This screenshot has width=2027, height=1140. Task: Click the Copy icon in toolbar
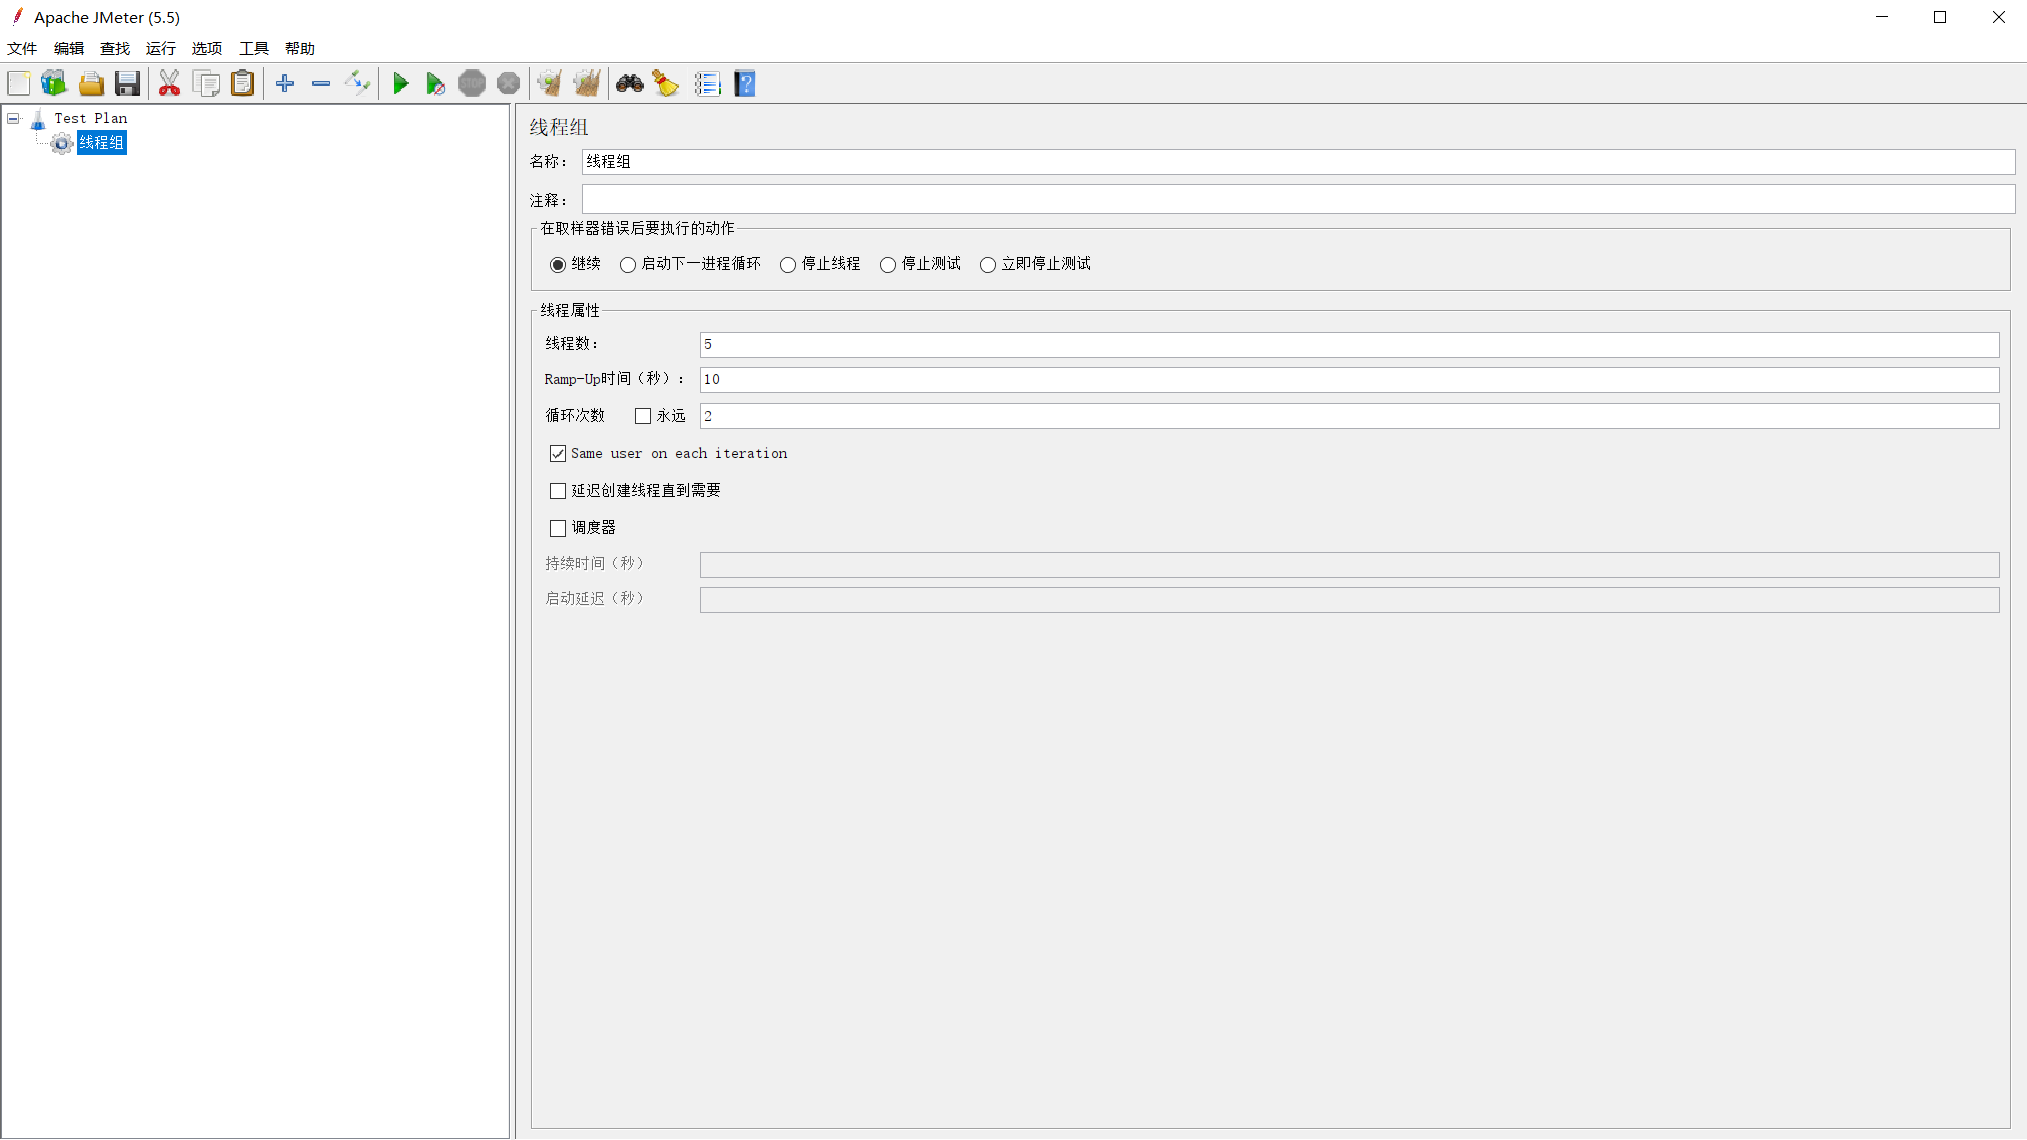click(206, 84)
